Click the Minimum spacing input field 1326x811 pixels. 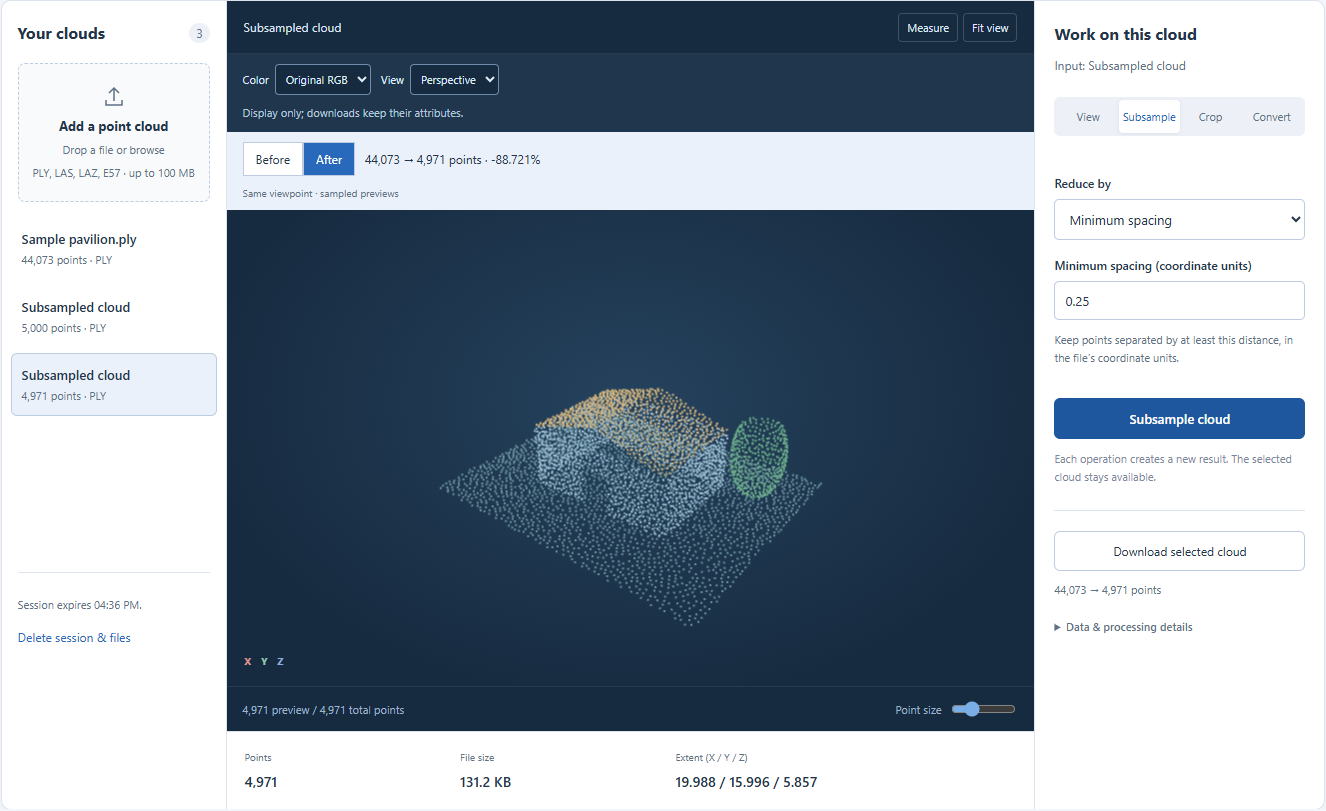tap(1179, 301)
